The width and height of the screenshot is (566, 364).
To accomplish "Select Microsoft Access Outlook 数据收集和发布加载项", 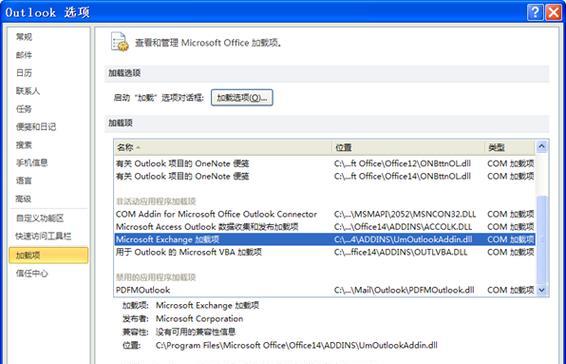I will pyautogui.click(x=325, y=227).
